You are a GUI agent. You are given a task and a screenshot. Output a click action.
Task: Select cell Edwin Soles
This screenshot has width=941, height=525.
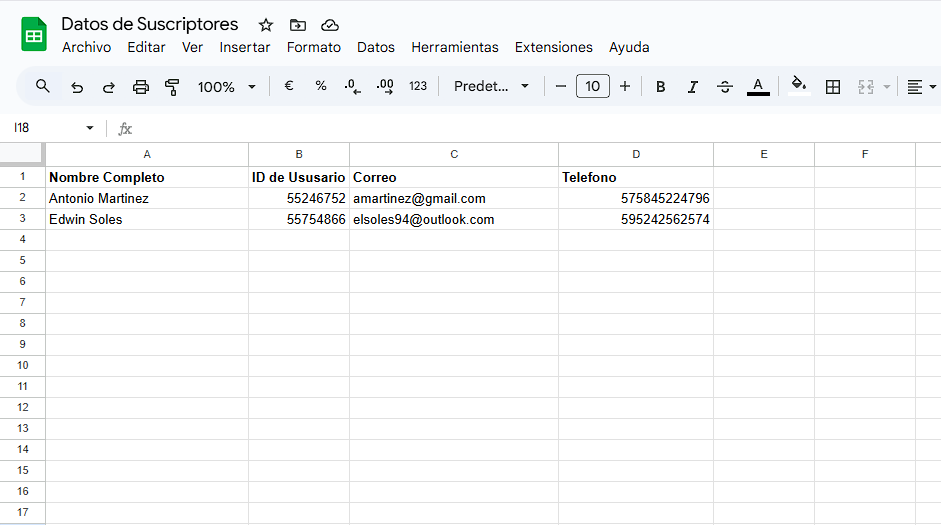tap(147, 220)
